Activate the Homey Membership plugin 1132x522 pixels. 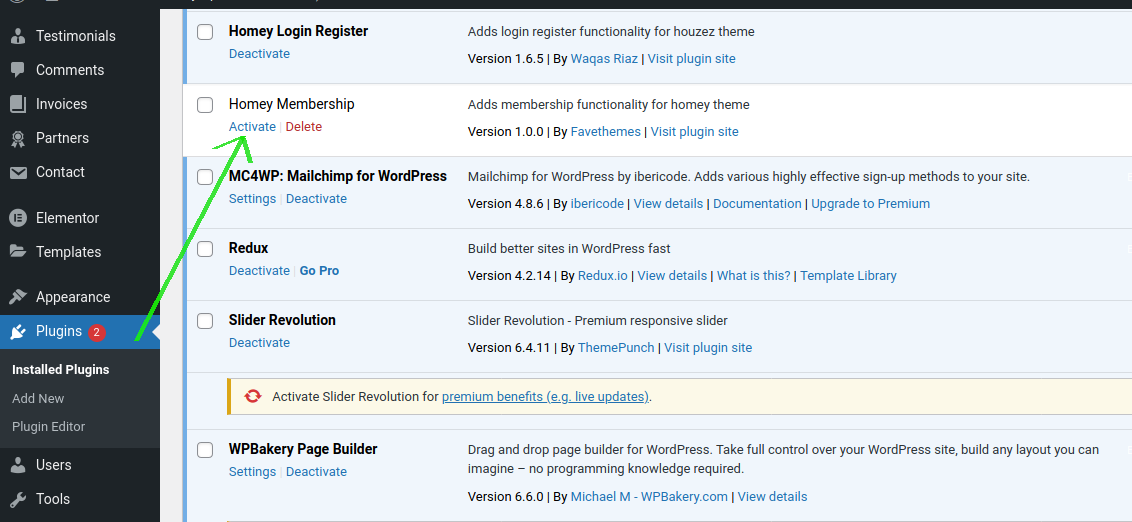click(252, 127)
